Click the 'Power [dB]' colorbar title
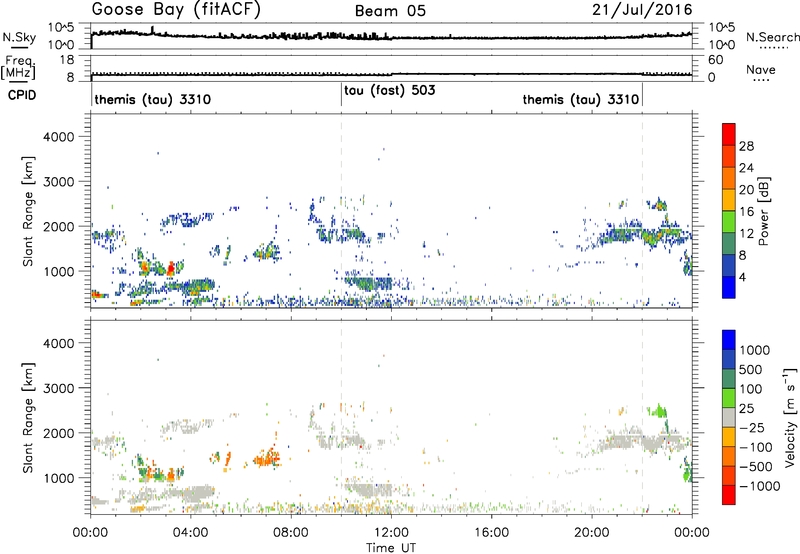The height and width of the screenshot is (554, 800). point(763,211)
